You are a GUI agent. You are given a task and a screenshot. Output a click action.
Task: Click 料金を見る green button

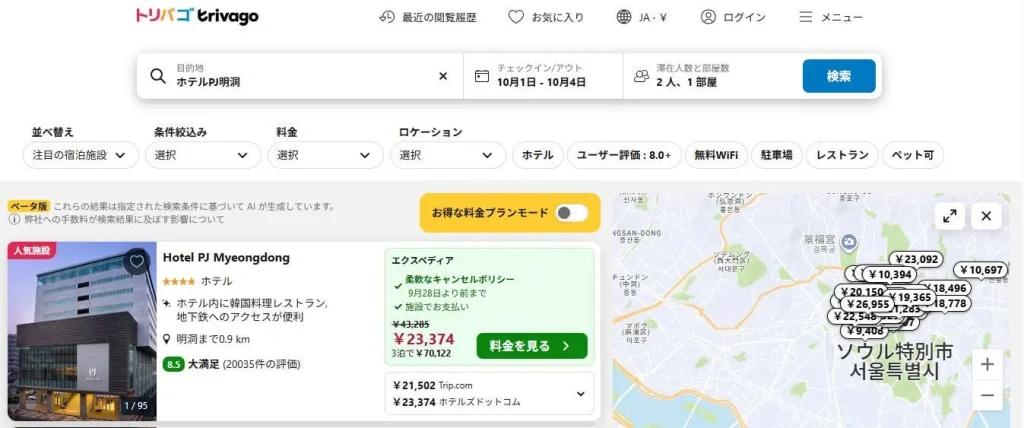pyautogui.click(x=532, y=346)
